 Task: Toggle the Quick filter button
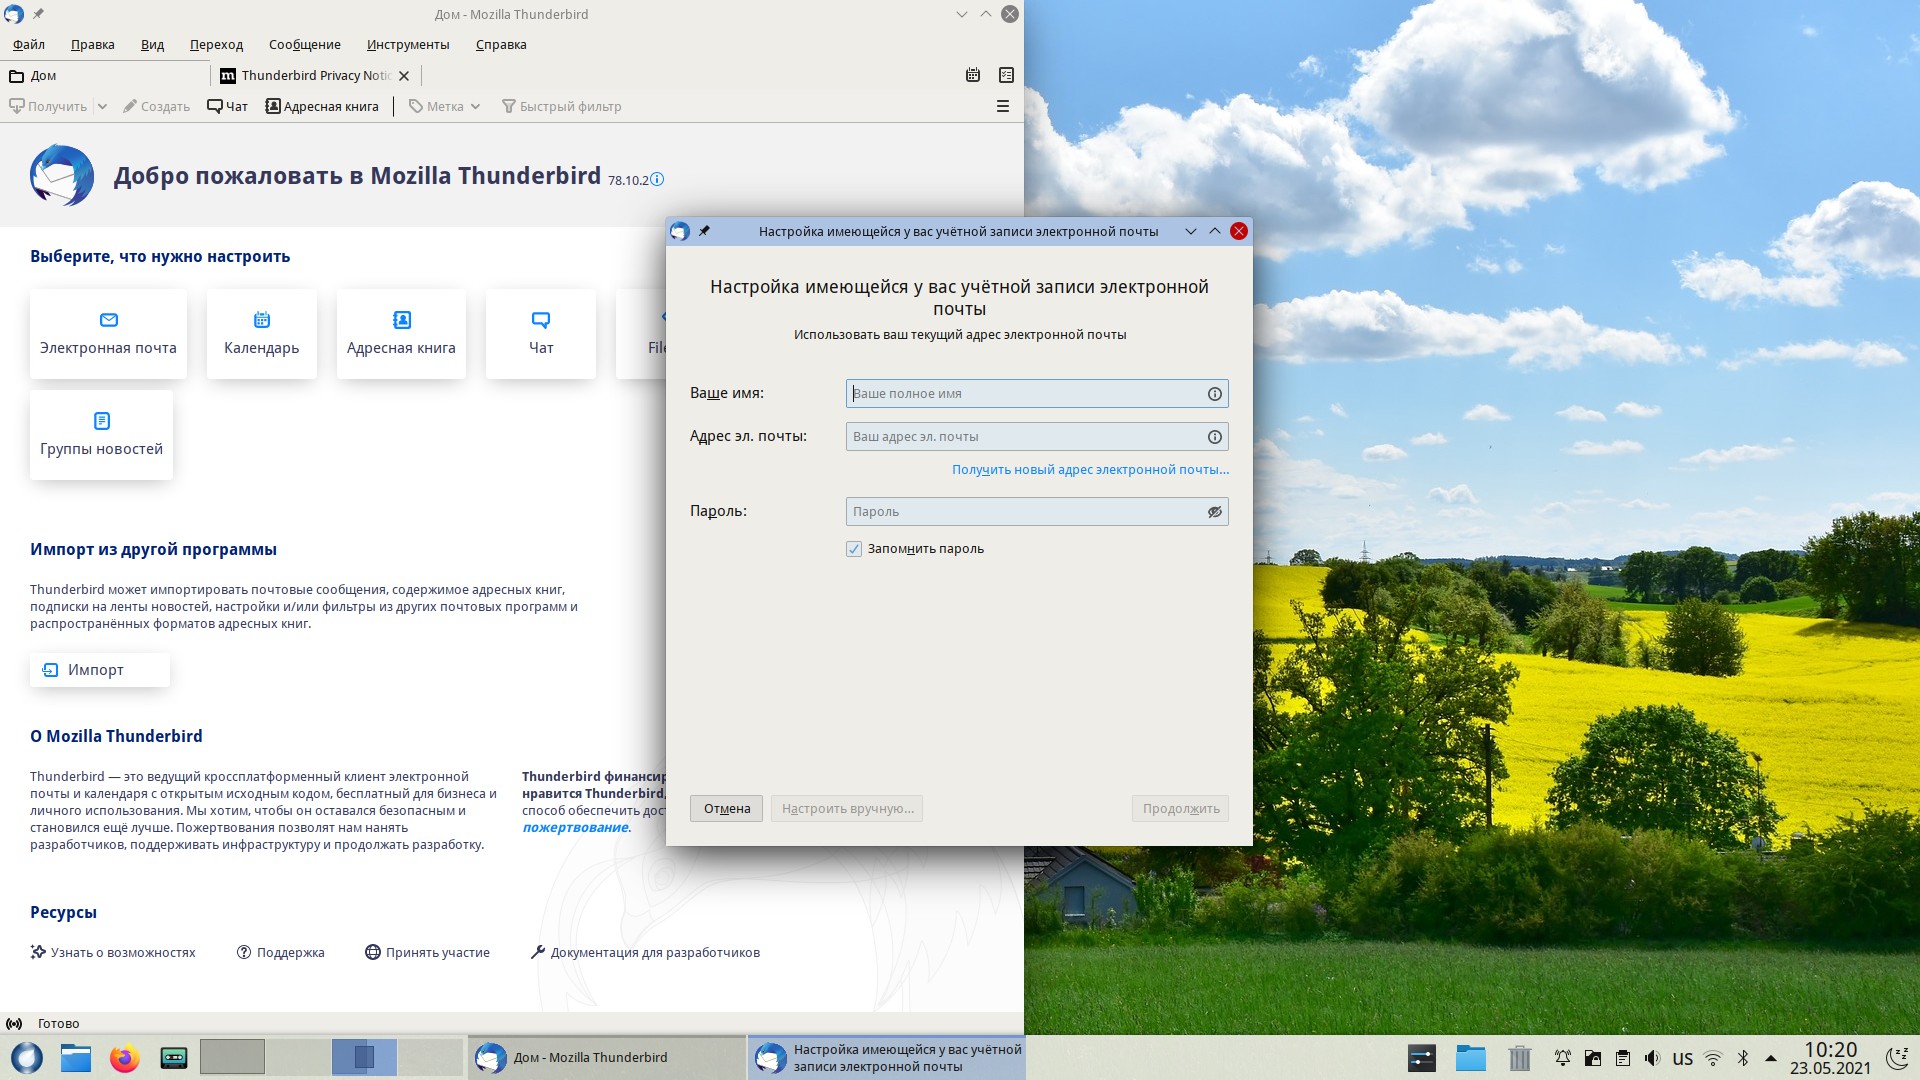tap(561, 106)
